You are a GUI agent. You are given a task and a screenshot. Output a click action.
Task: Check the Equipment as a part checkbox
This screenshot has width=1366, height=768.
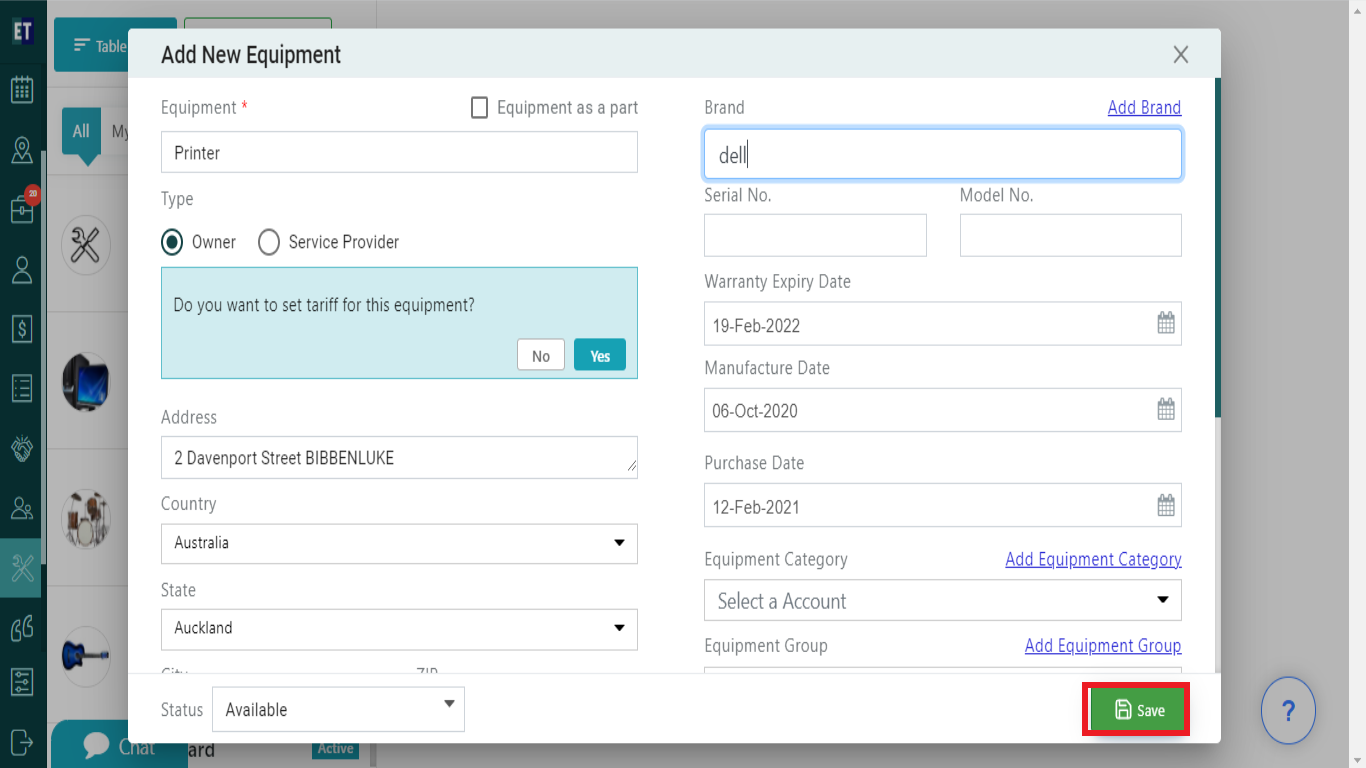[x=479, y=107]
